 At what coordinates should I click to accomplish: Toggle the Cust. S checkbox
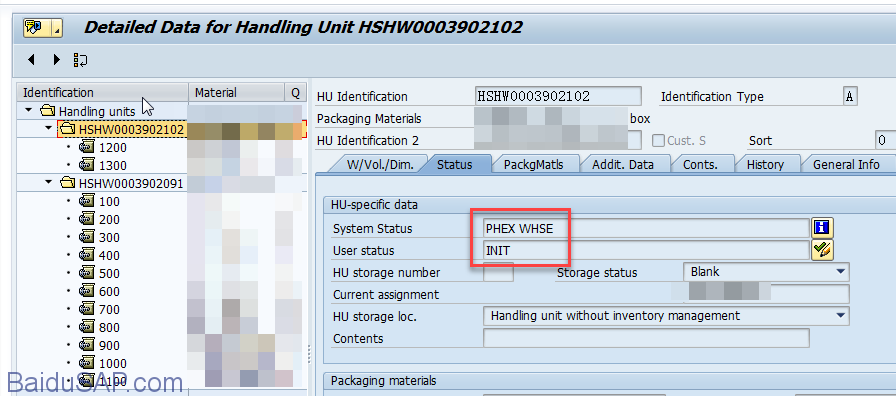tap(658, 141)
